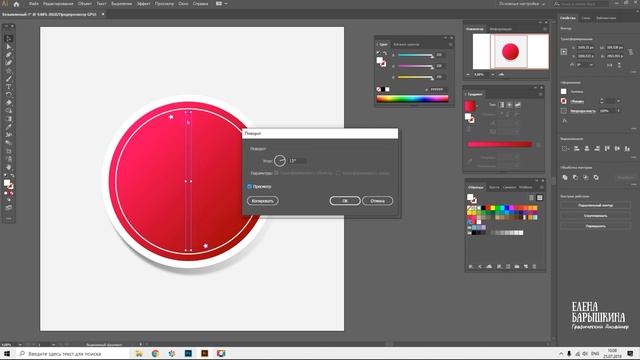Click New Swatch icon in Swatches panel
This screenshot has height=360, width=640.
pos(526,267)
